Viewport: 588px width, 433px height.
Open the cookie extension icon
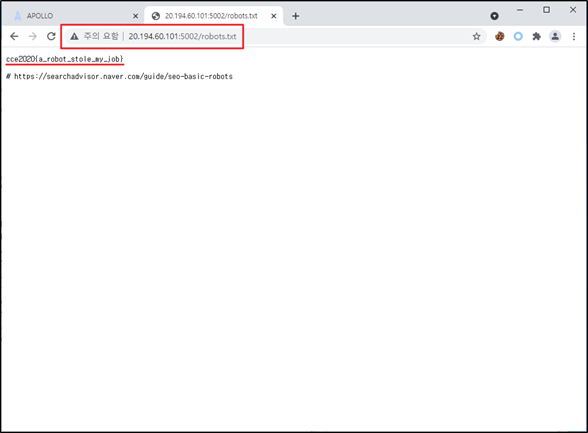(x=500, y=36)
